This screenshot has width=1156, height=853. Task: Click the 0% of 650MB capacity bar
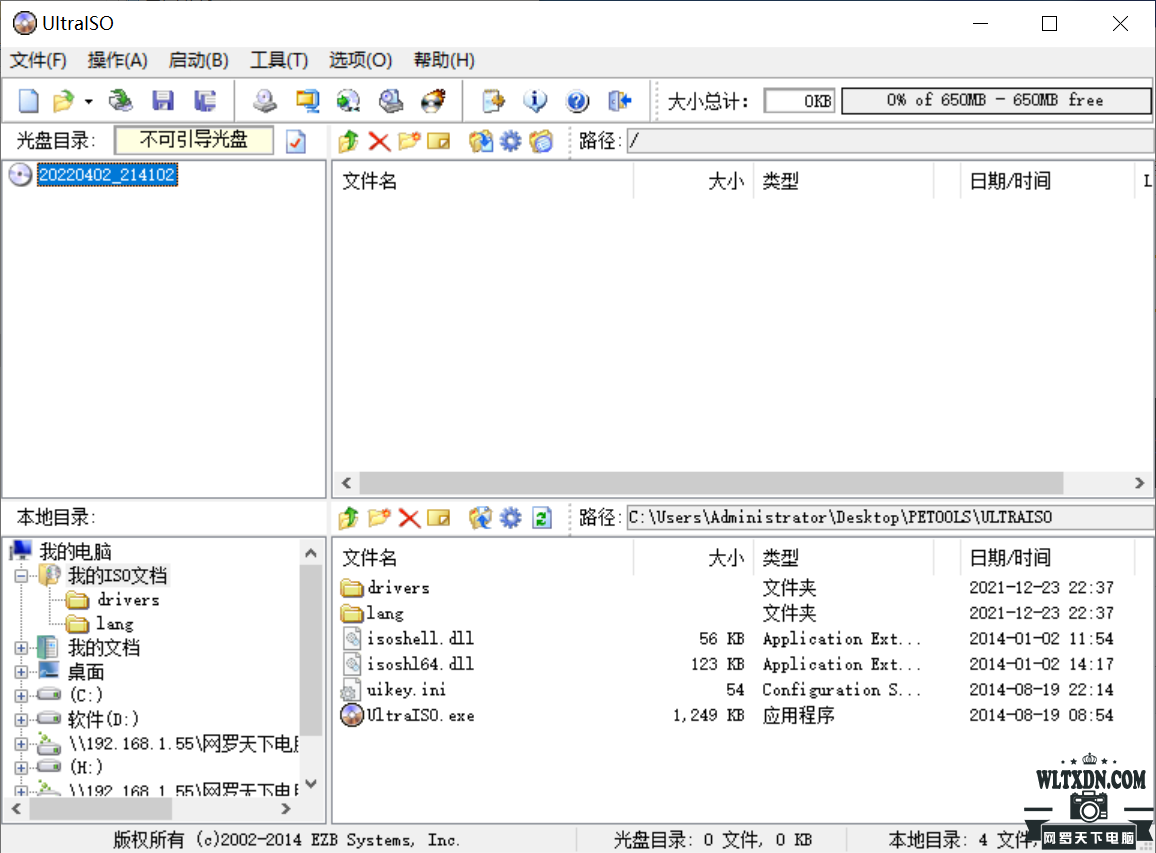coord(995,100)
